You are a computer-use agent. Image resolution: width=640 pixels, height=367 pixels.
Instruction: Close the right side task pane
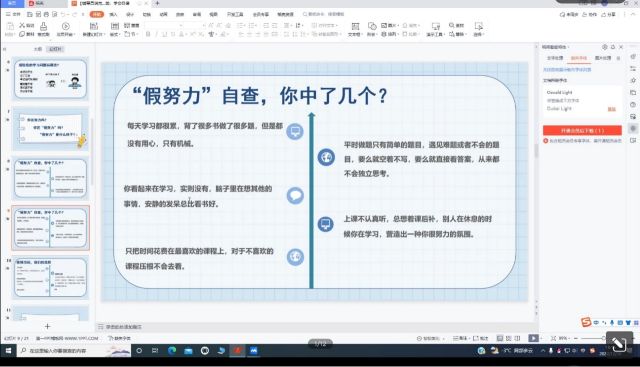pos(621,47)
